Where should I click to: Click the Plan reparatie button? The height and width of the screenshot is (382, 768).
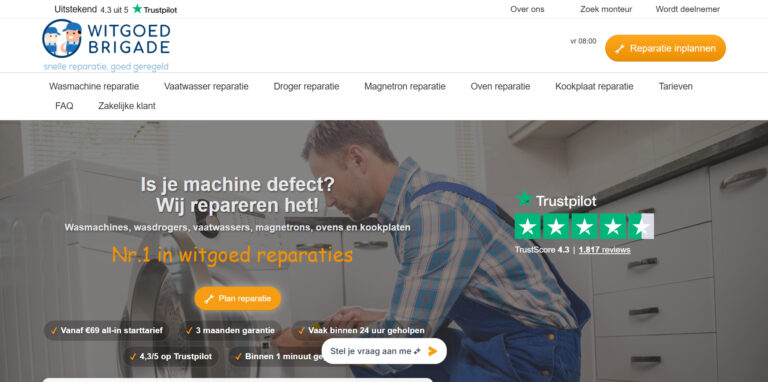click(x=238, y=299)
